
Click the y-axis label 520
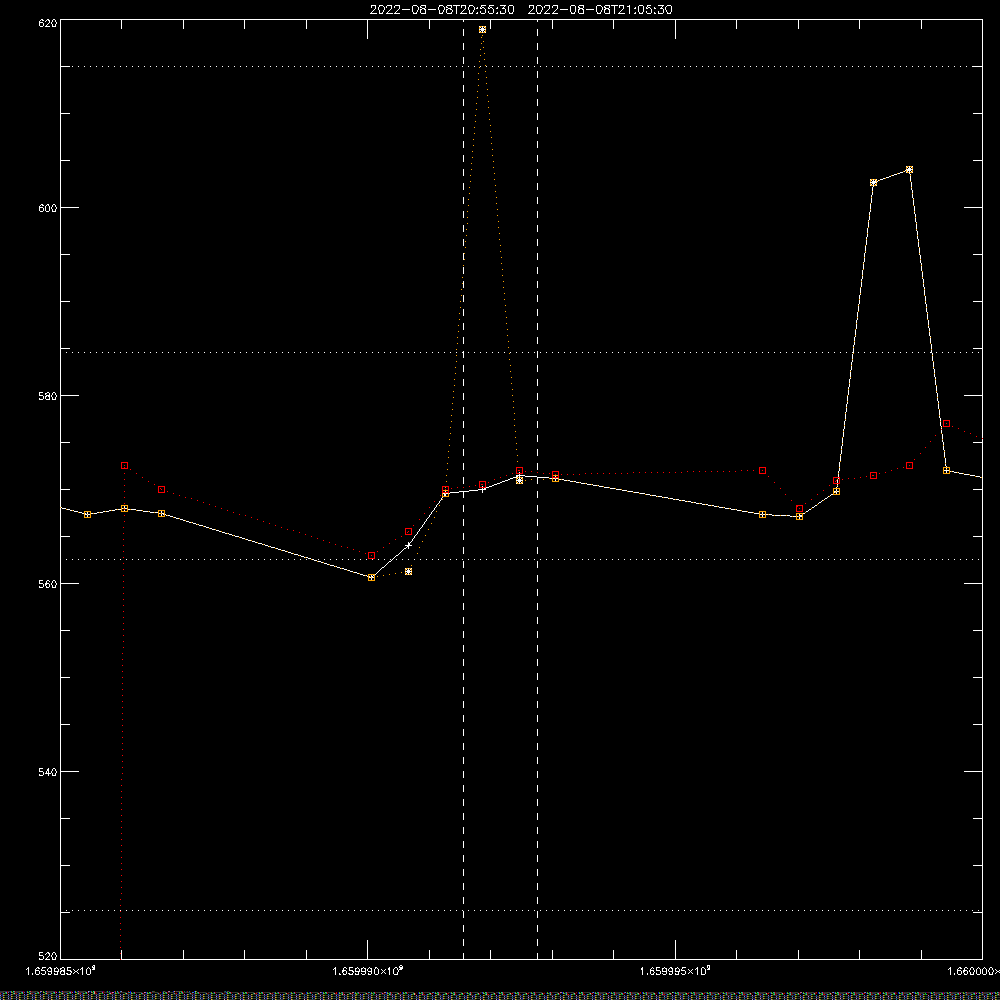coord(48,957)
